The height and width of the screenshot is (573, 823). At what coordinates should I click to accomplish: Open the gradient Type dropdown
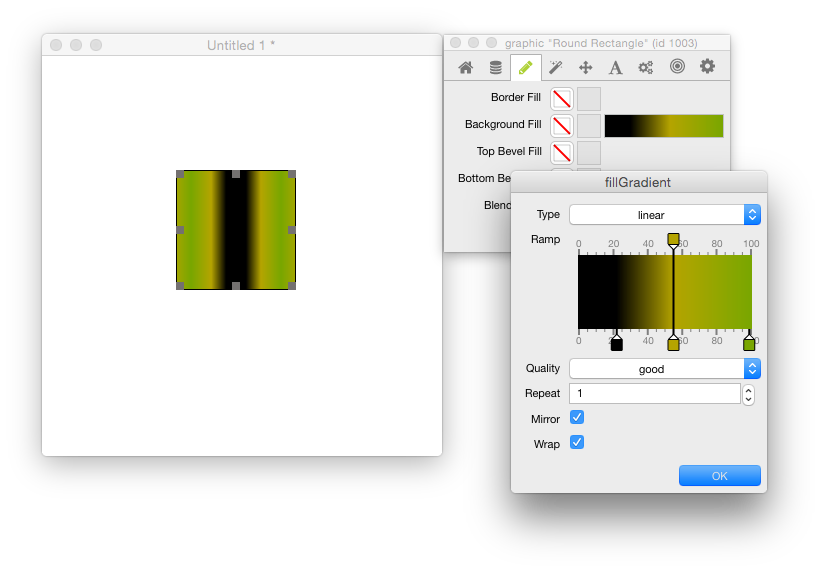[665, 215]
